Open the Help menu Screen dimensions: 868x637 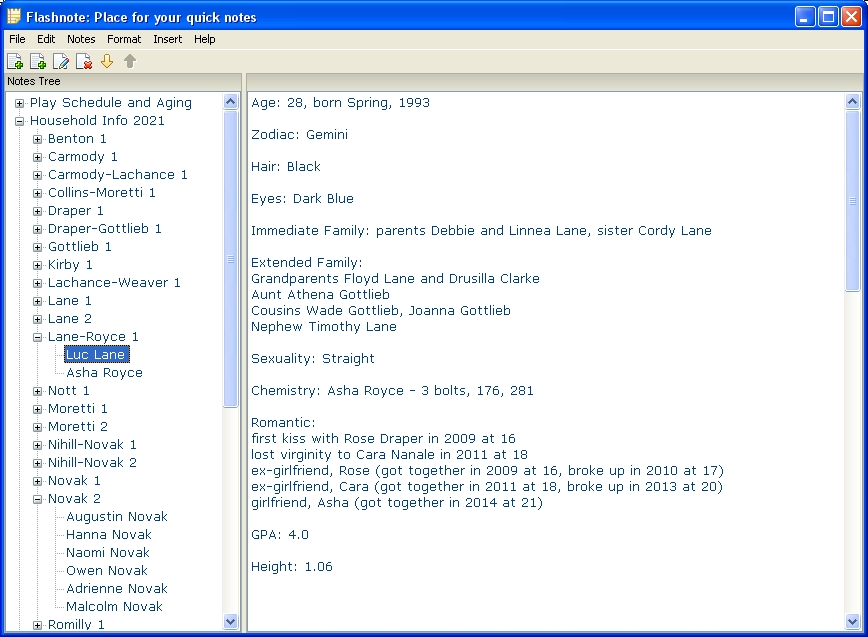click(204, 39)
